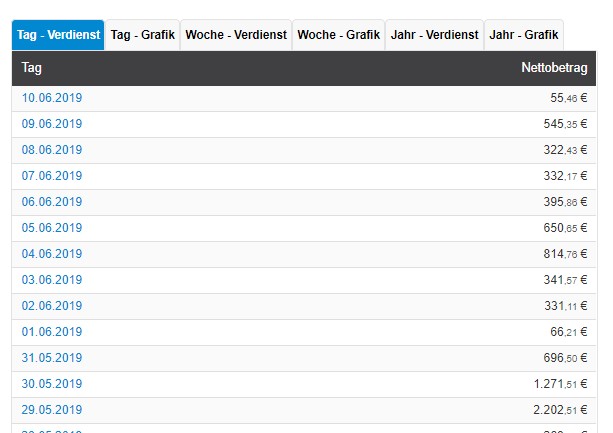Open the 10.06.2019 date link
The height and width of the screenshot is (433, 613).
pos(52,98)
